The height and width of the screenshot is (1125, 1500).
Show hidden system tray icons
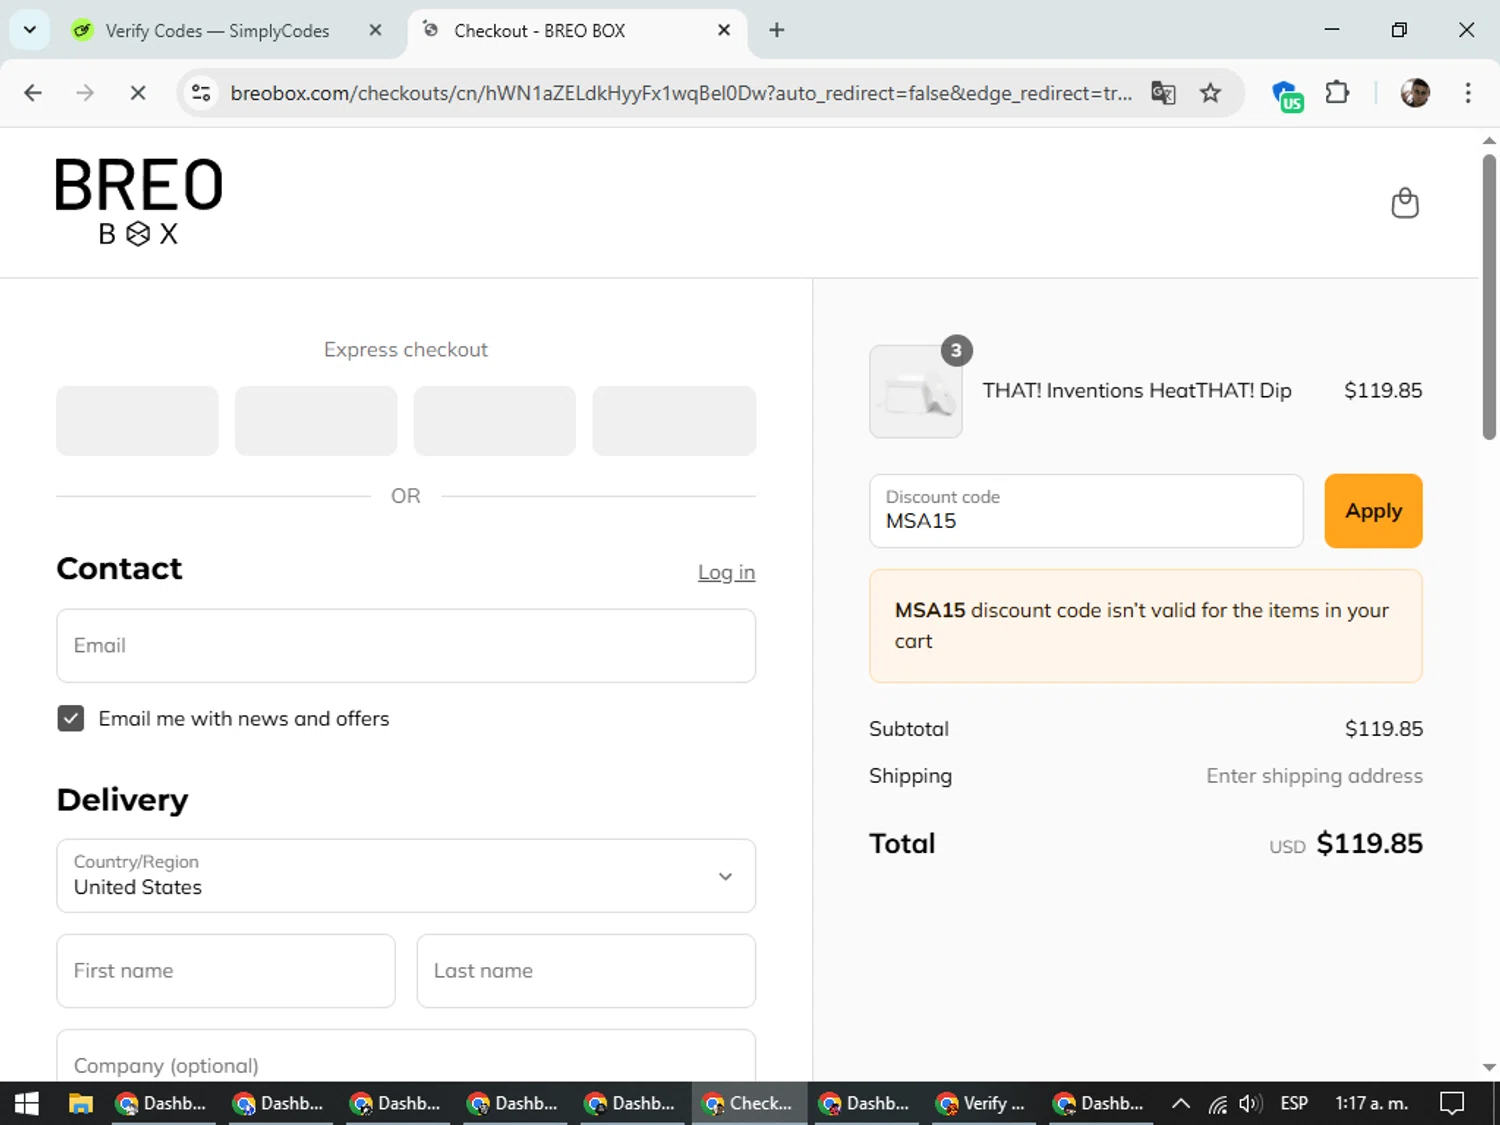coord(1181,1104)
